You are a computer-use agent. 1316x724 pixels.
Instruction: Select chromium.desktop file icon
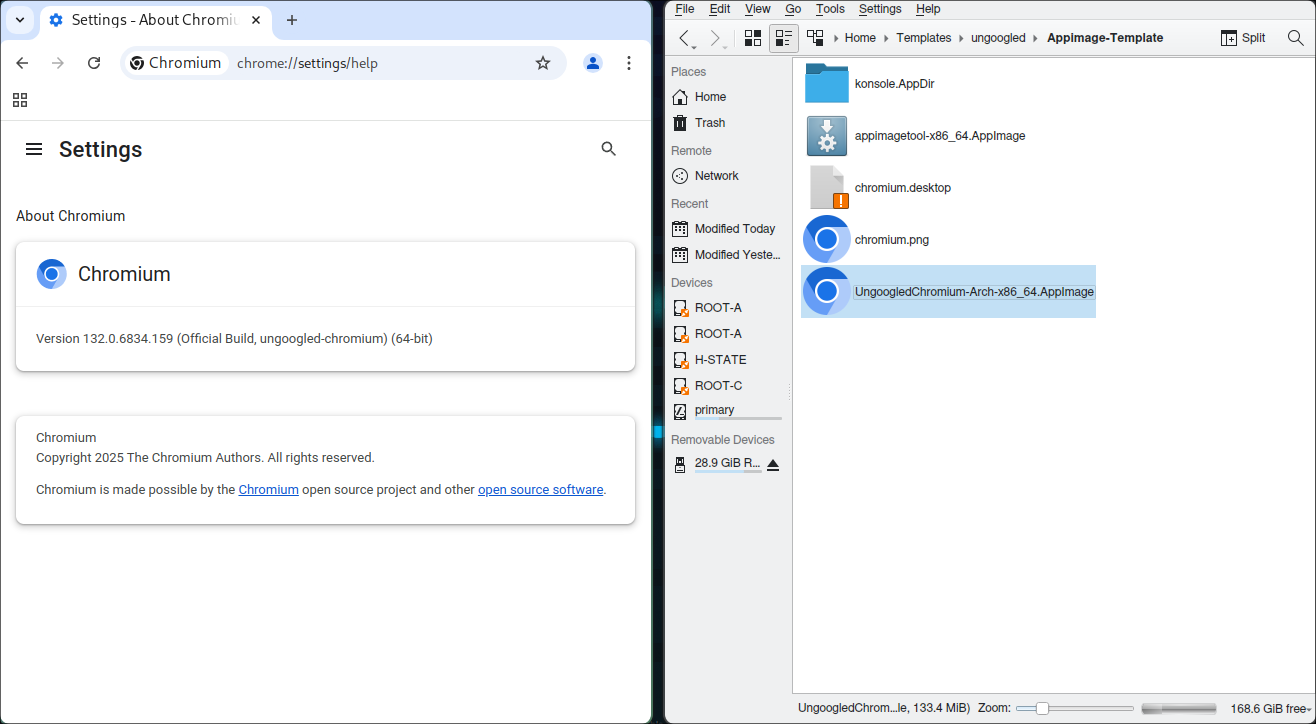click(827, 188)
